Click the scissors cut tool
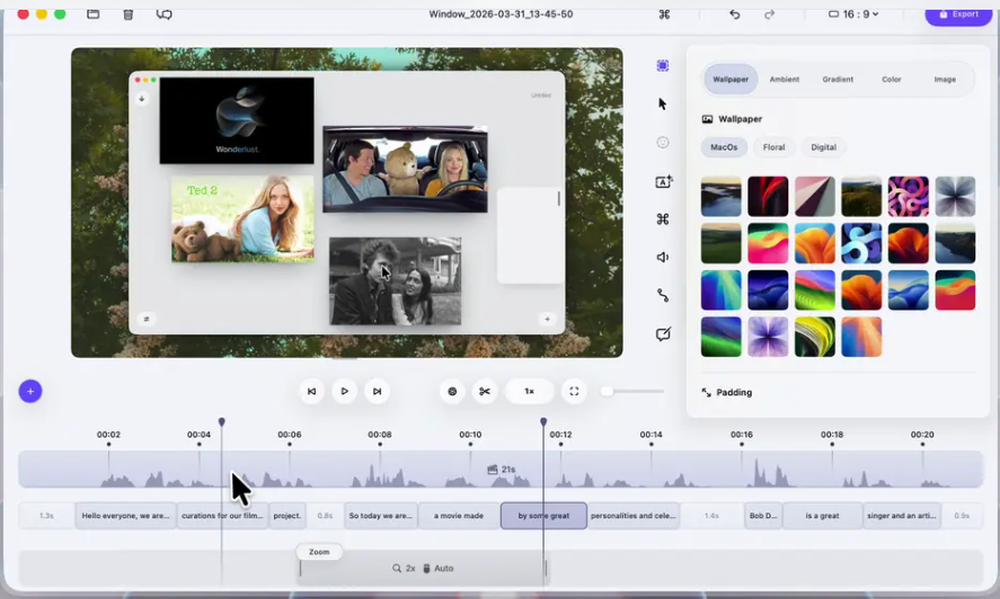This screenshot has height=599, width=1000. pyautogui.click(x=485, y=391)
